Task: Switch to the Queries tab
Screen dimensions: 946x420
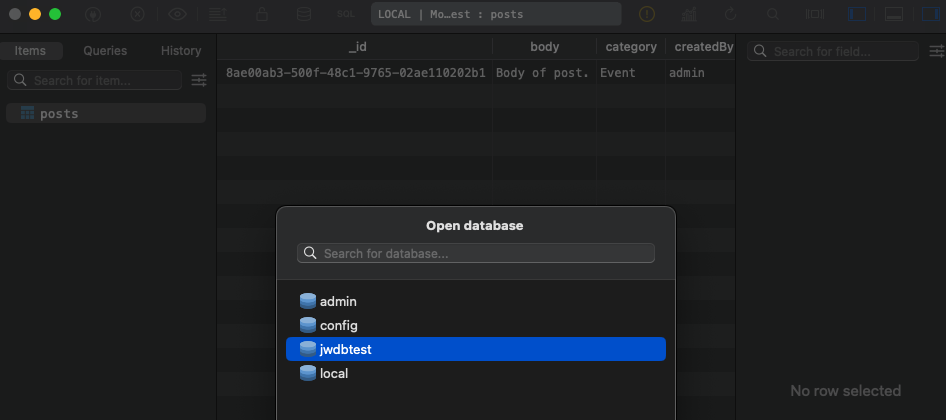Action: (x=105, y=51)
